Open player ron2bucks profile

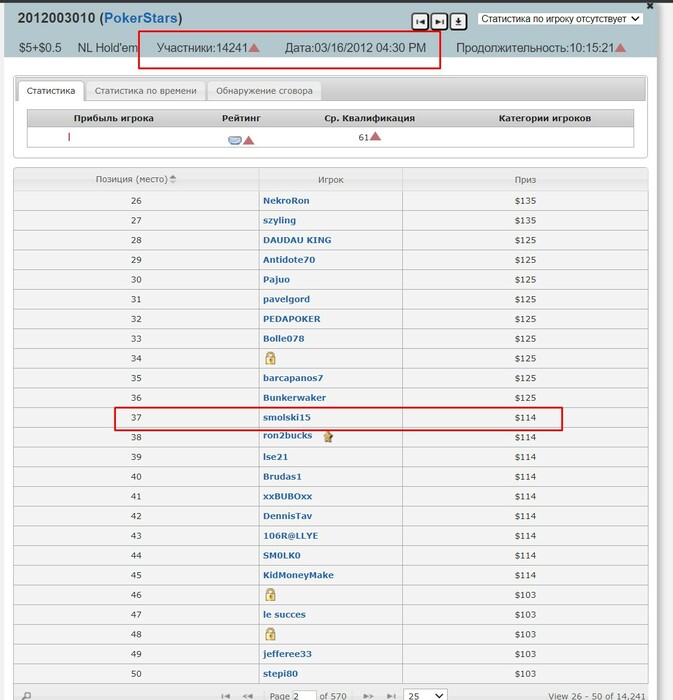coord(287,435)
